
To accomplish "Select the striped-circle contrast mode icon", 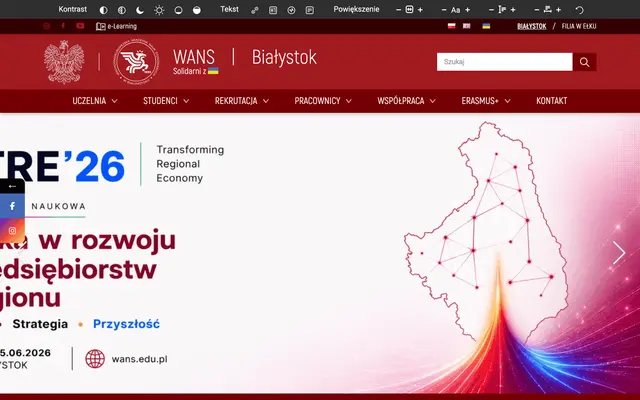I will (122, 10).
